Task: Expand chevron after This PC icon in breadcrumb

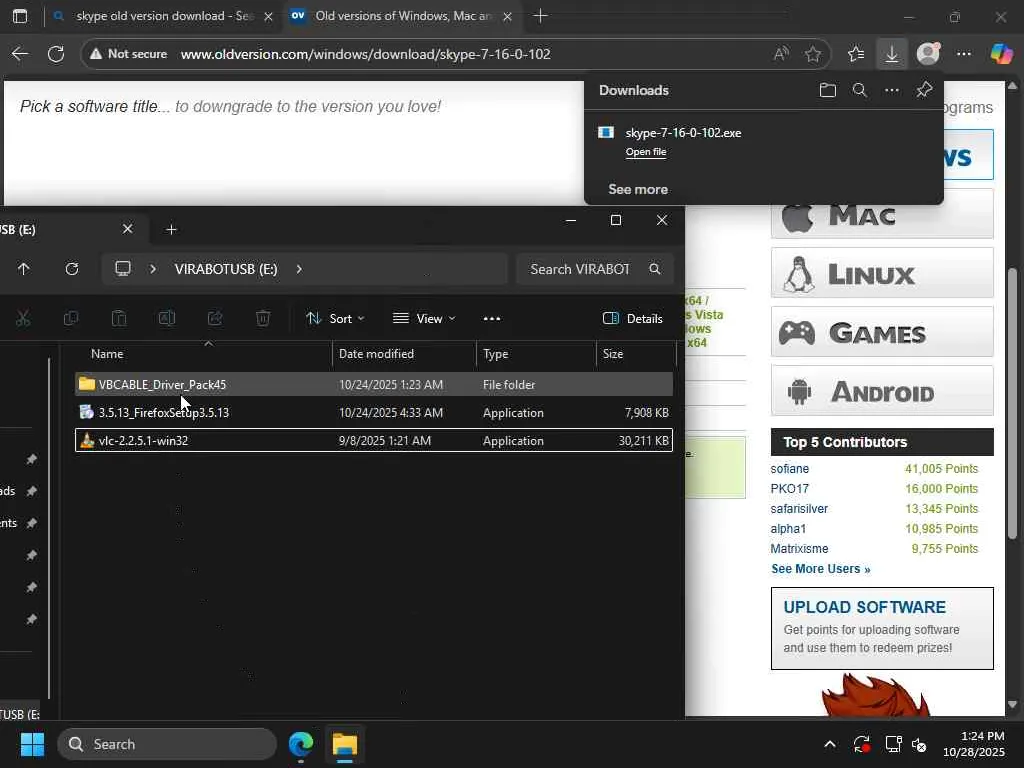Action: pos(153,269)
